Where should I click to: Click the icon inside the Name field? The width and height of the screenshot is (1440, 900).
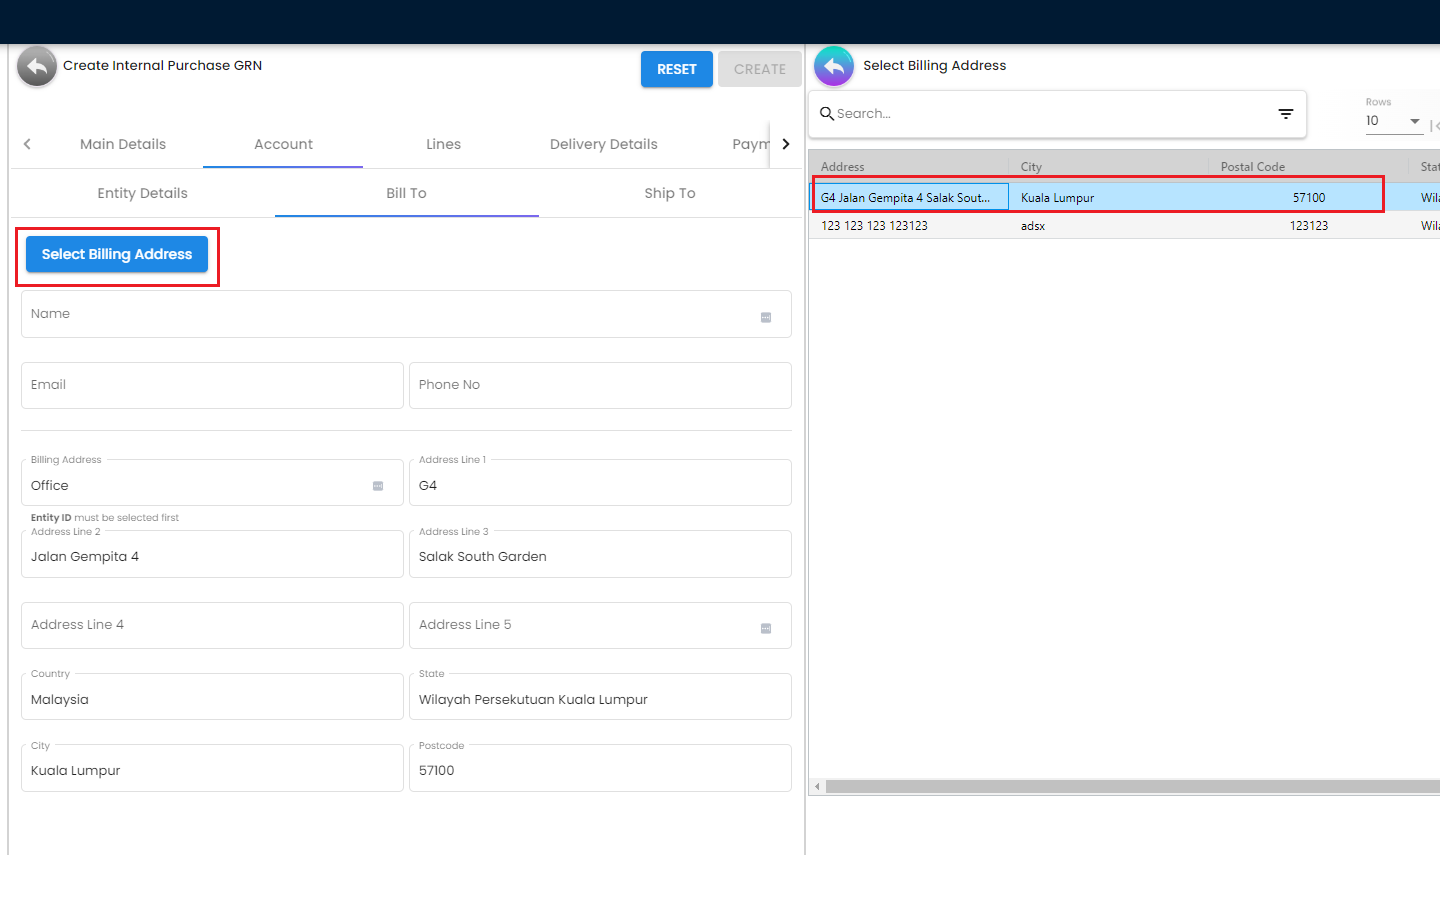click(x=766, y=317)
